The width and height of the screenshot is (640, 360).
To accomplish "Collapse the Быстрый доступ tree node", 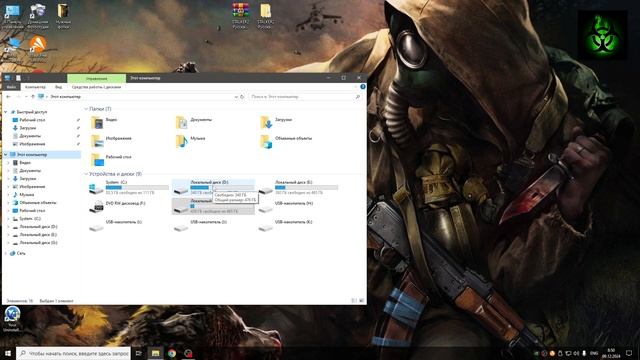I will pyautogui.click(x=6, y=112).
